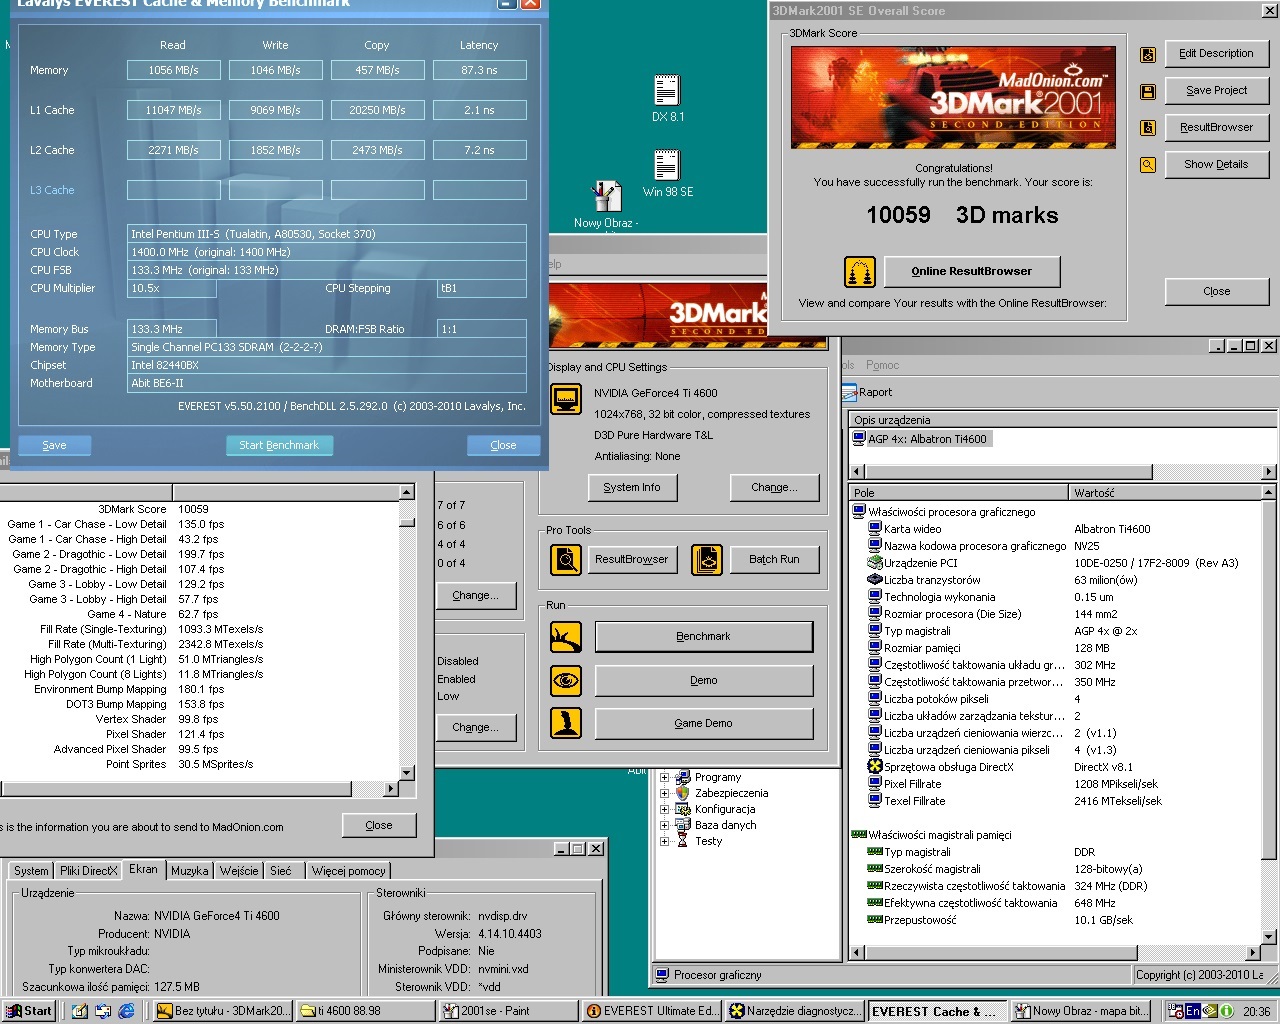This screenshot has height=1024, width=1280.
Task: Click the Show Details magnifier icon
Action: click(1148, 165)
